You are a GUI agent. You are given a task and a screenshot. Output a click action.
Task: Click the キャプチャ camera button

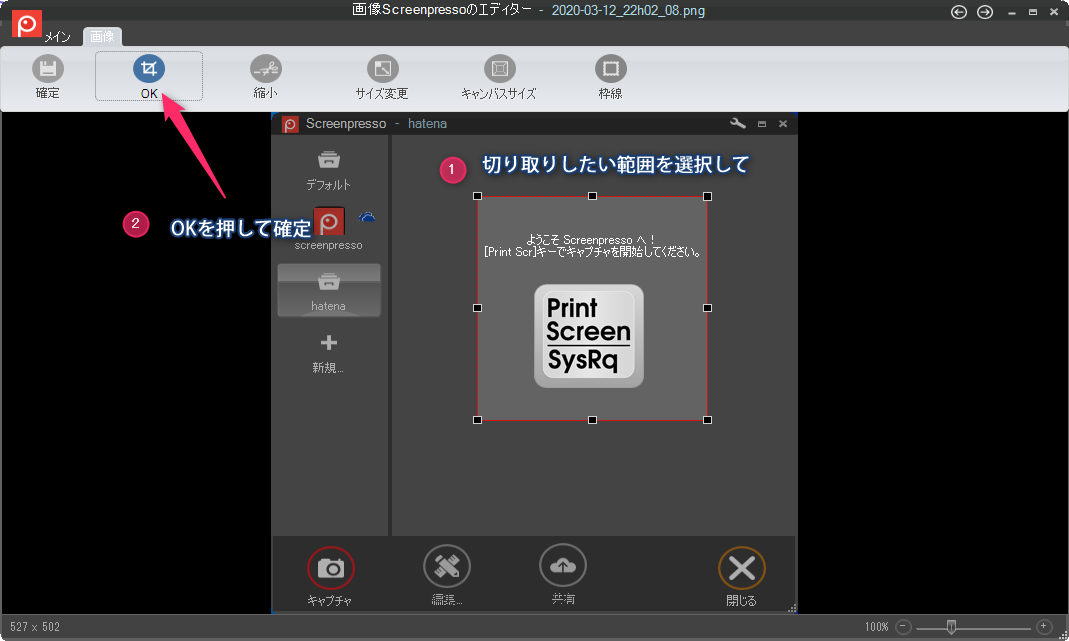click(x=331, y=567)
